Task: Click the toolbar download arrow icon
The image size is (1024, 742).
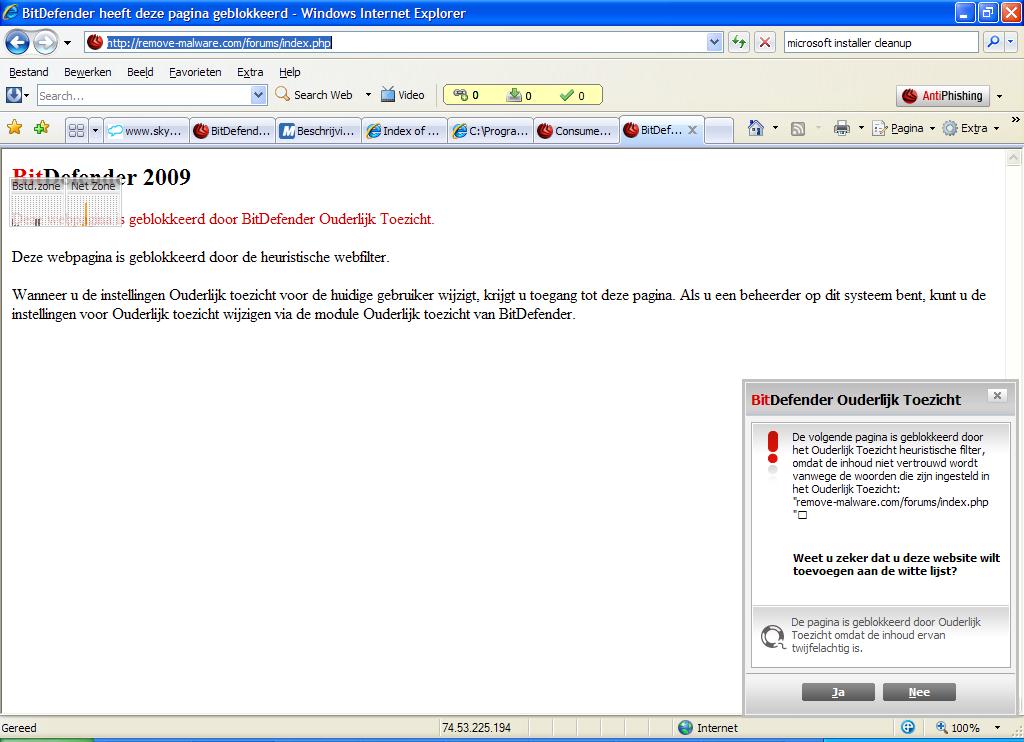Action: (14, 95)
